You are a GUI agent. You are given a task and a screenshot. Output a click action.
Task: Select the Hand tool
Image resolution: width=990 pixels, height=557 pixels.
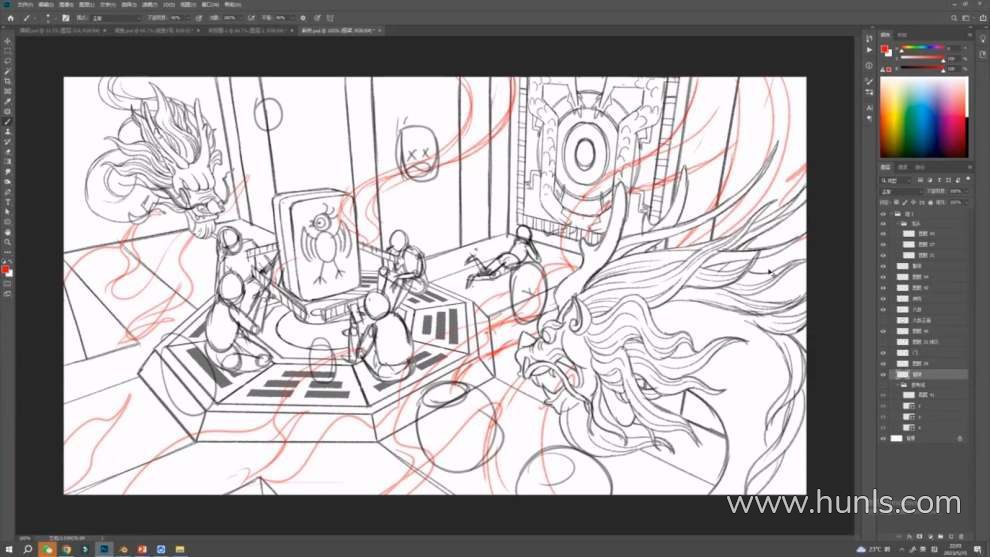tap(8, 232)
